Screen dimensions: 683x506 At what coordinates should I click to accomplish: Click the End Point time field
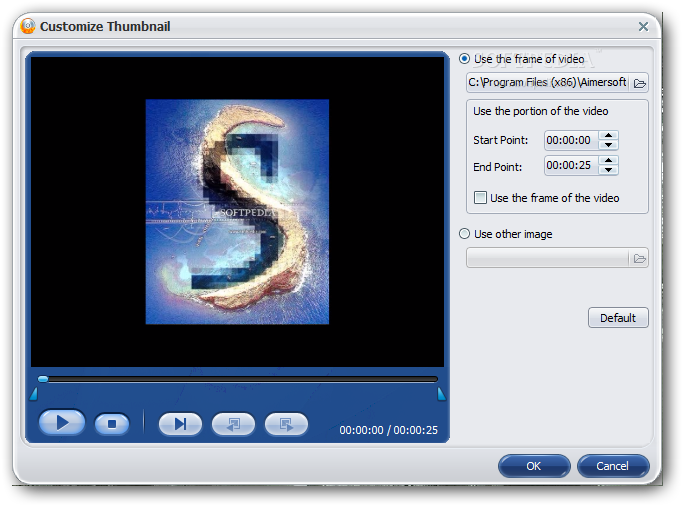tap(571, 165)
